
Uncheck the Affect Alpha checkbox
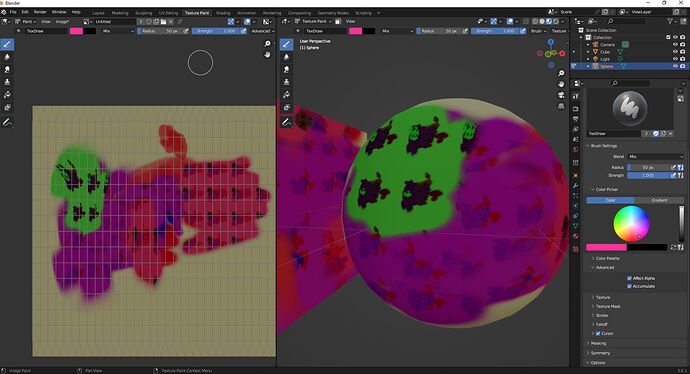[629, 278]
